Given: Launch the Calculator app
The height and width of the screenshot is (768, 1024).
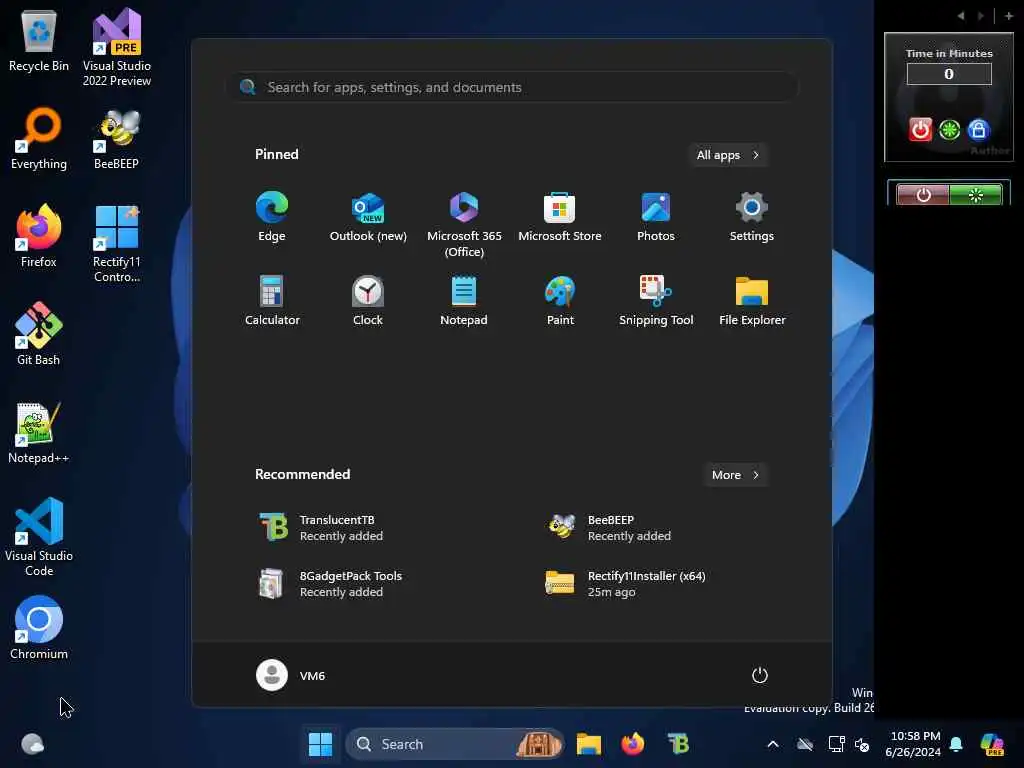Looking at the screenshot, I should tap(272, 300).
